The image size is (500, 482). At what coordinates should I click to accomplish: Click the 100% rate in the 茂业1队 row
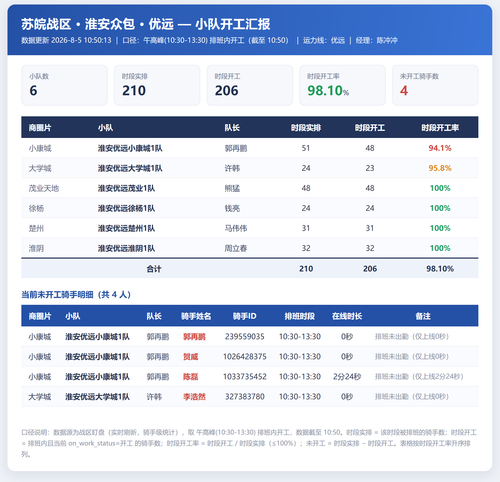pos(440,188)
